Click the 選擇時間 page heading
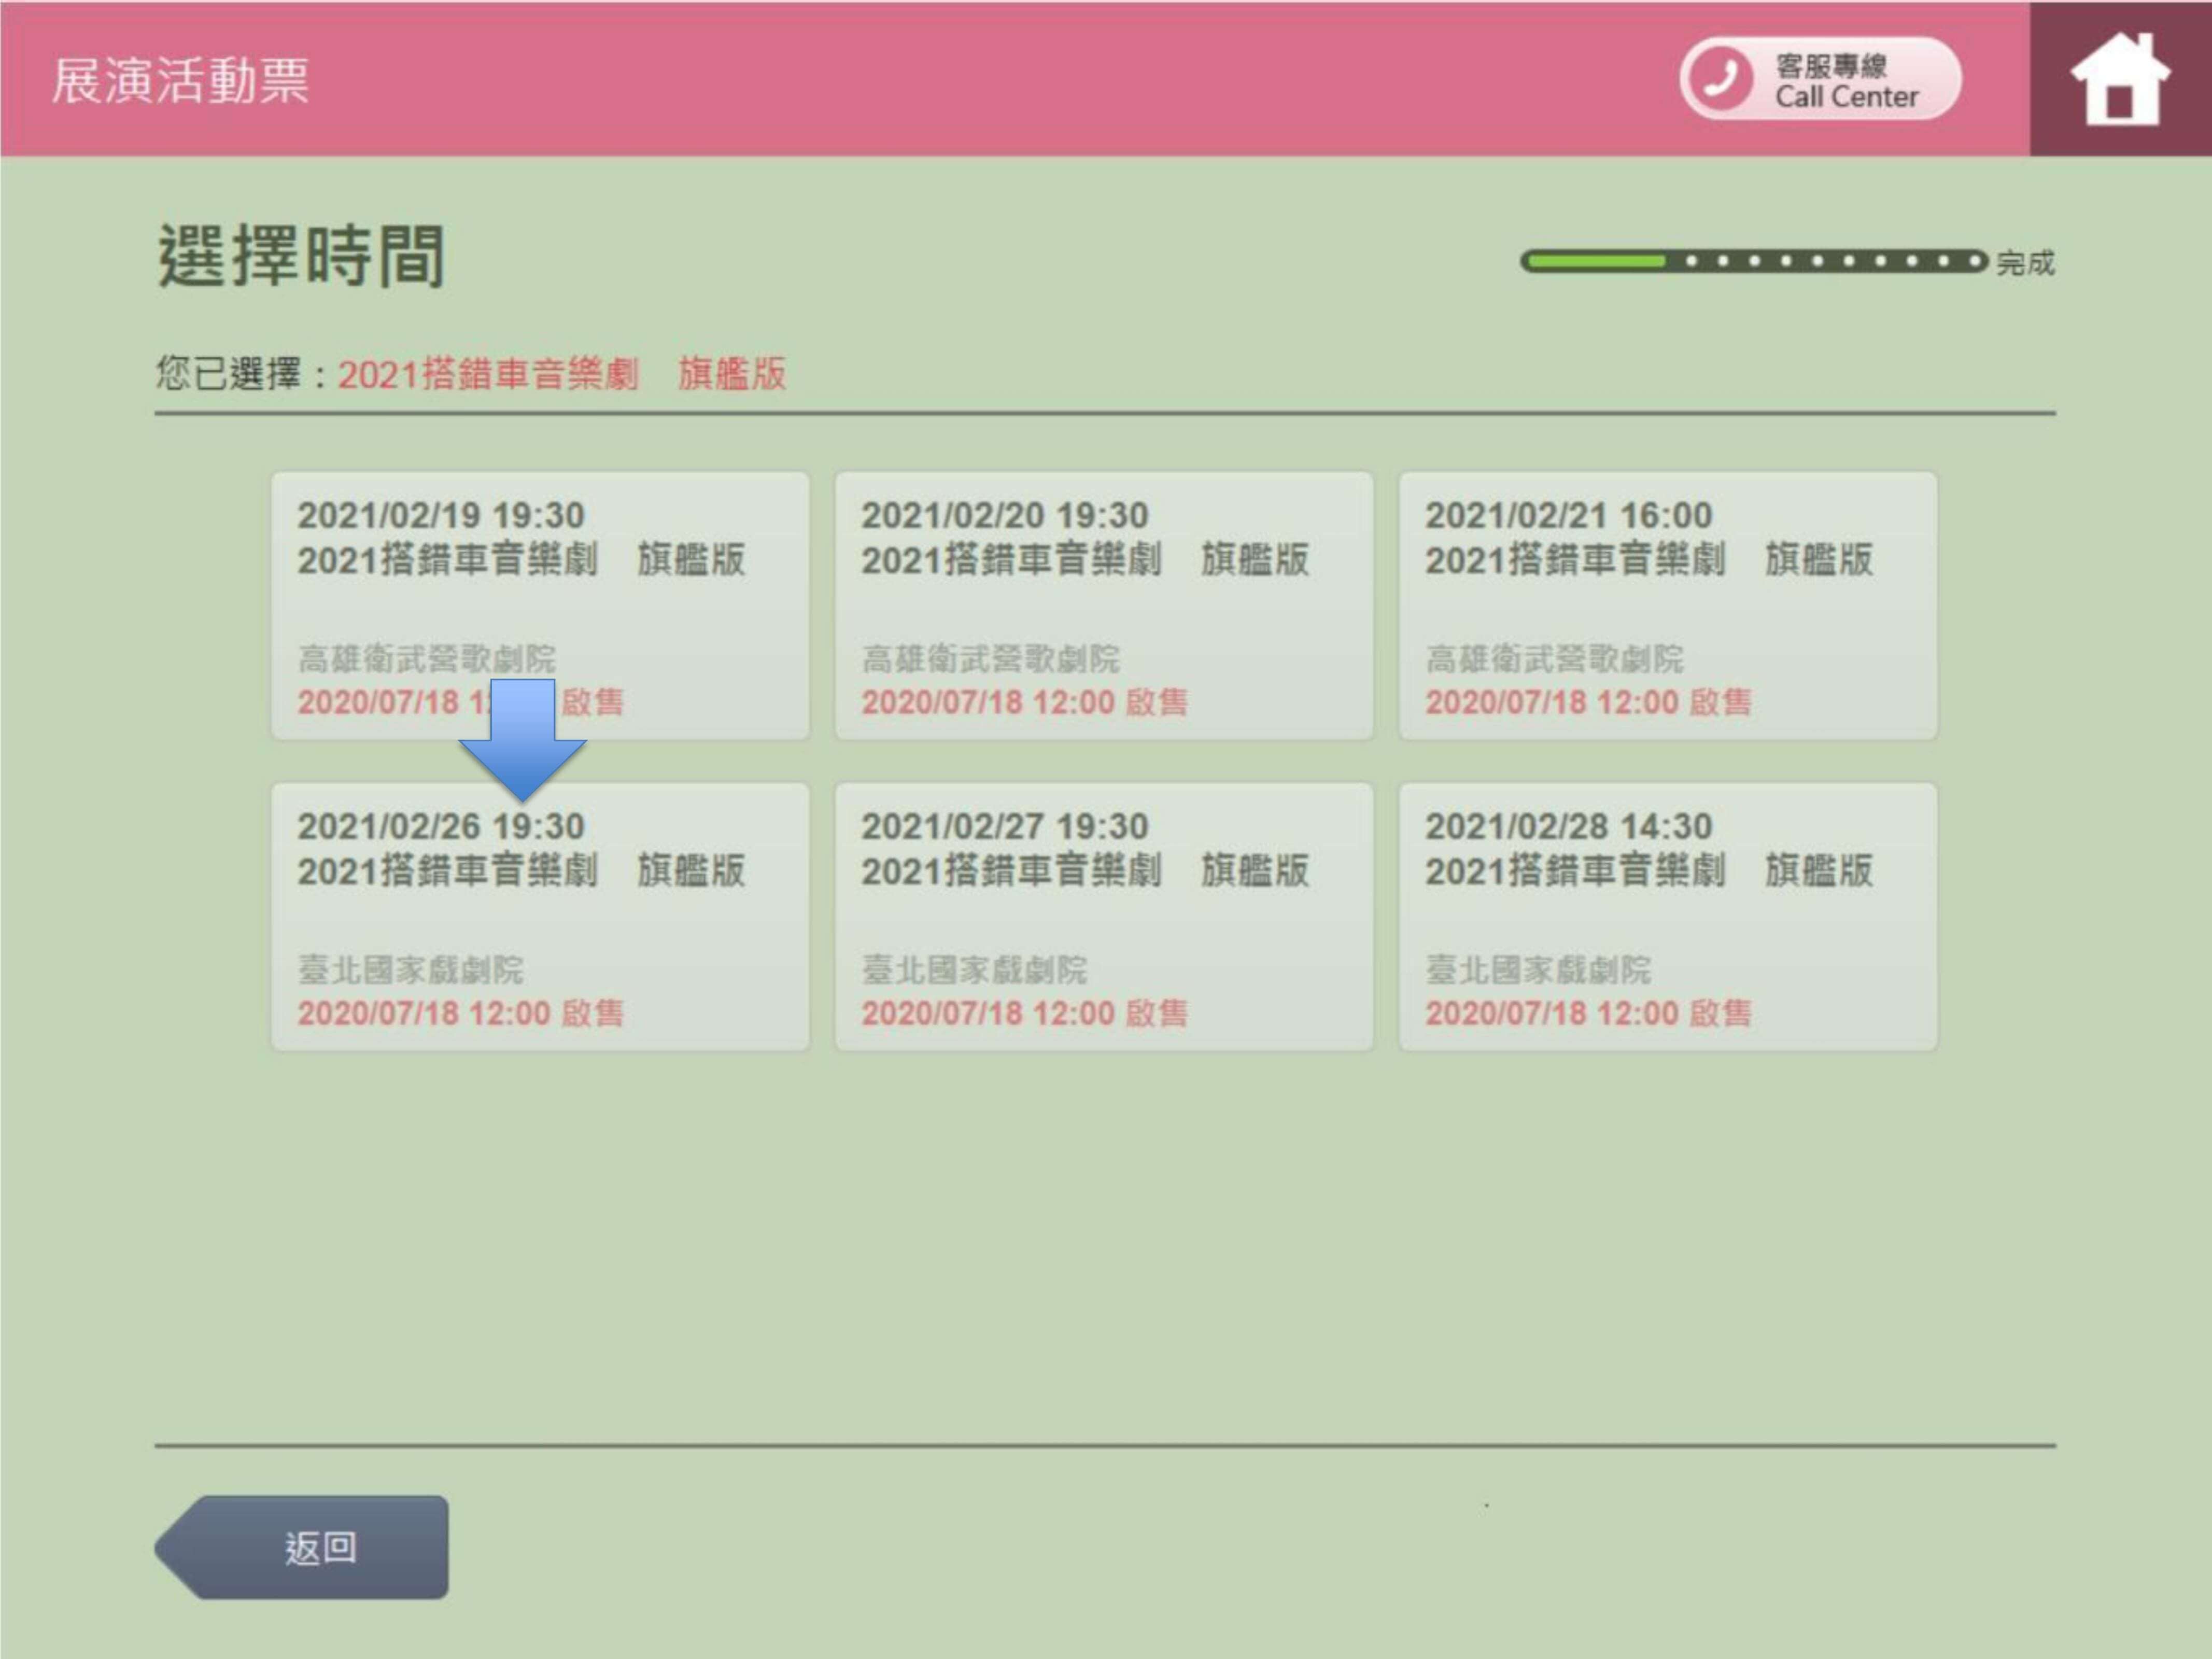 coord(301,256)
